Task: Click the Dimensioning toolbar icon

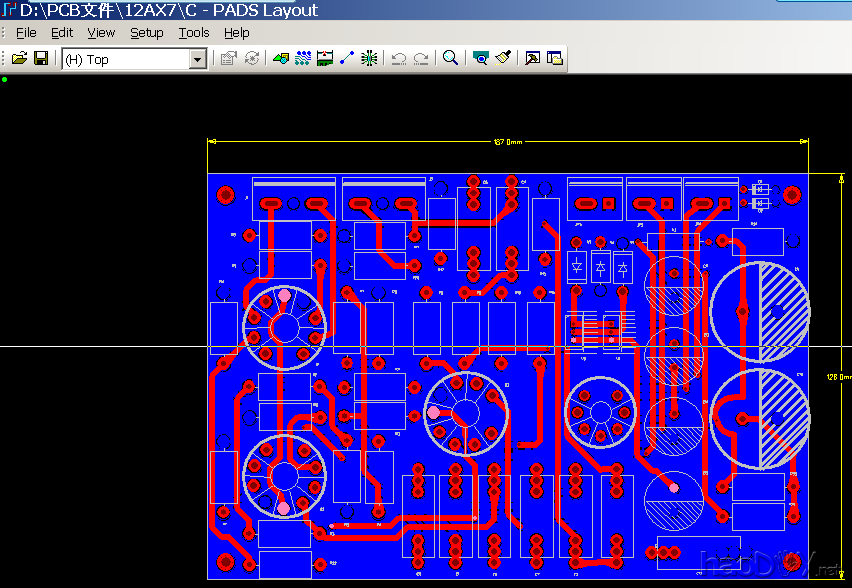Action: [x=325, y=59]
